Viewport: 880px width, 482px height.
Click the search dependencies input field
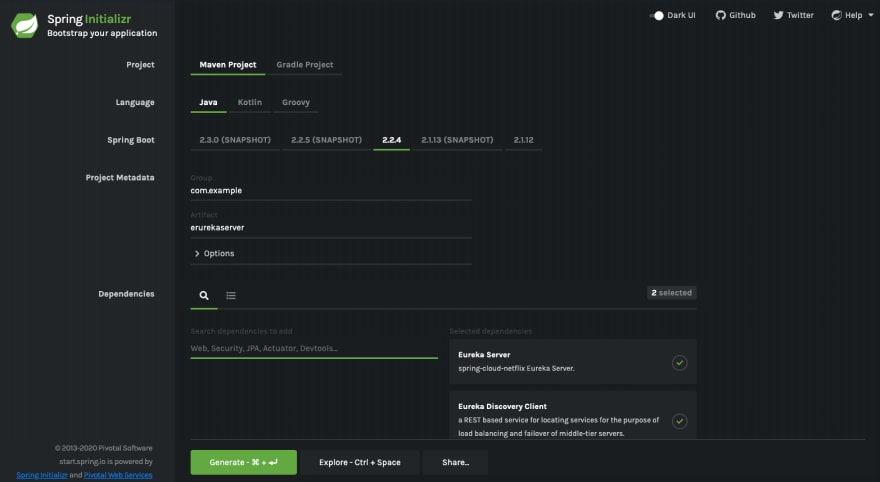[x=314, y=348]
